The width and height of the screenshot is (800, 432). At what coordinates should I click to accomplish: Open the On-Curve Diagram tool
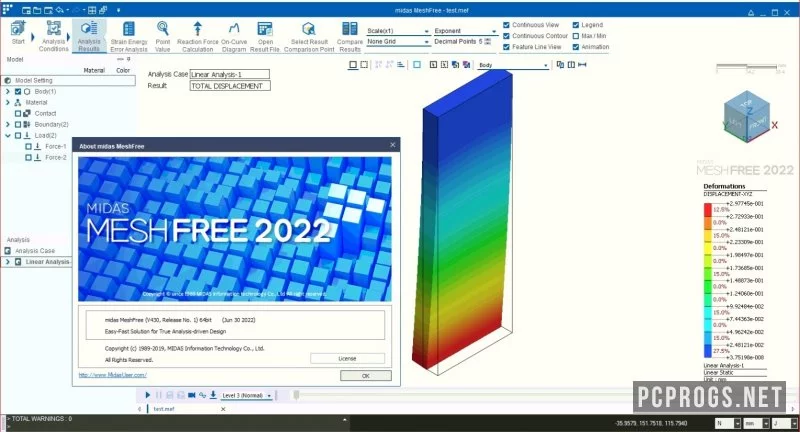coord(234,36)
